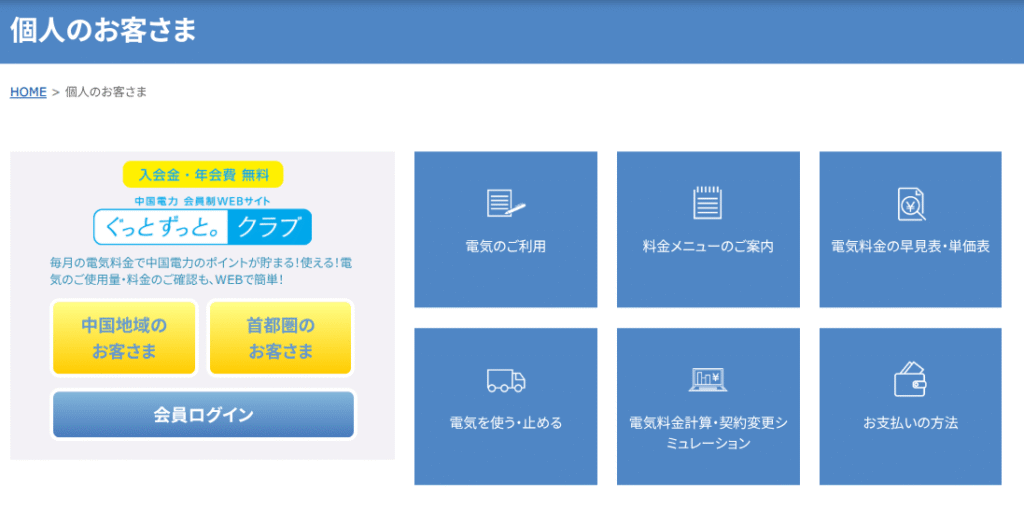Screen dimensions: 1024x511
Task: Click the document-and-pen icon for 電気のご利用
Action: pyautogui.click(x=505, y=203)
